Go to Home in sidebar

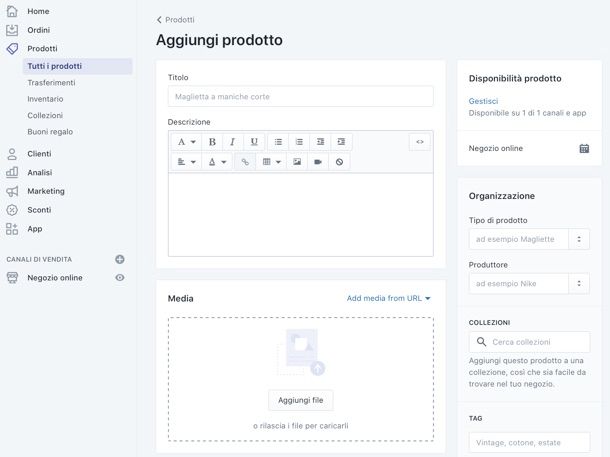(x=38, y=11)
